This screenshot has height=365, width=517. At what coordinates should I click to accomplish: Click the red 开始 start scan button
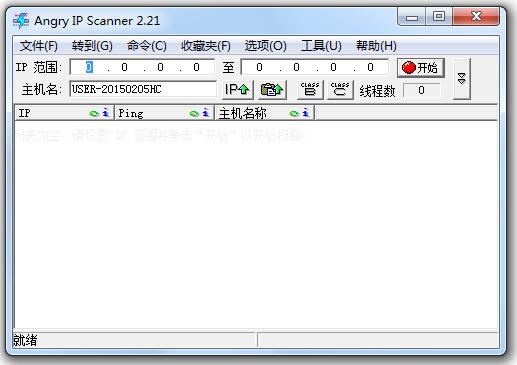421,68
